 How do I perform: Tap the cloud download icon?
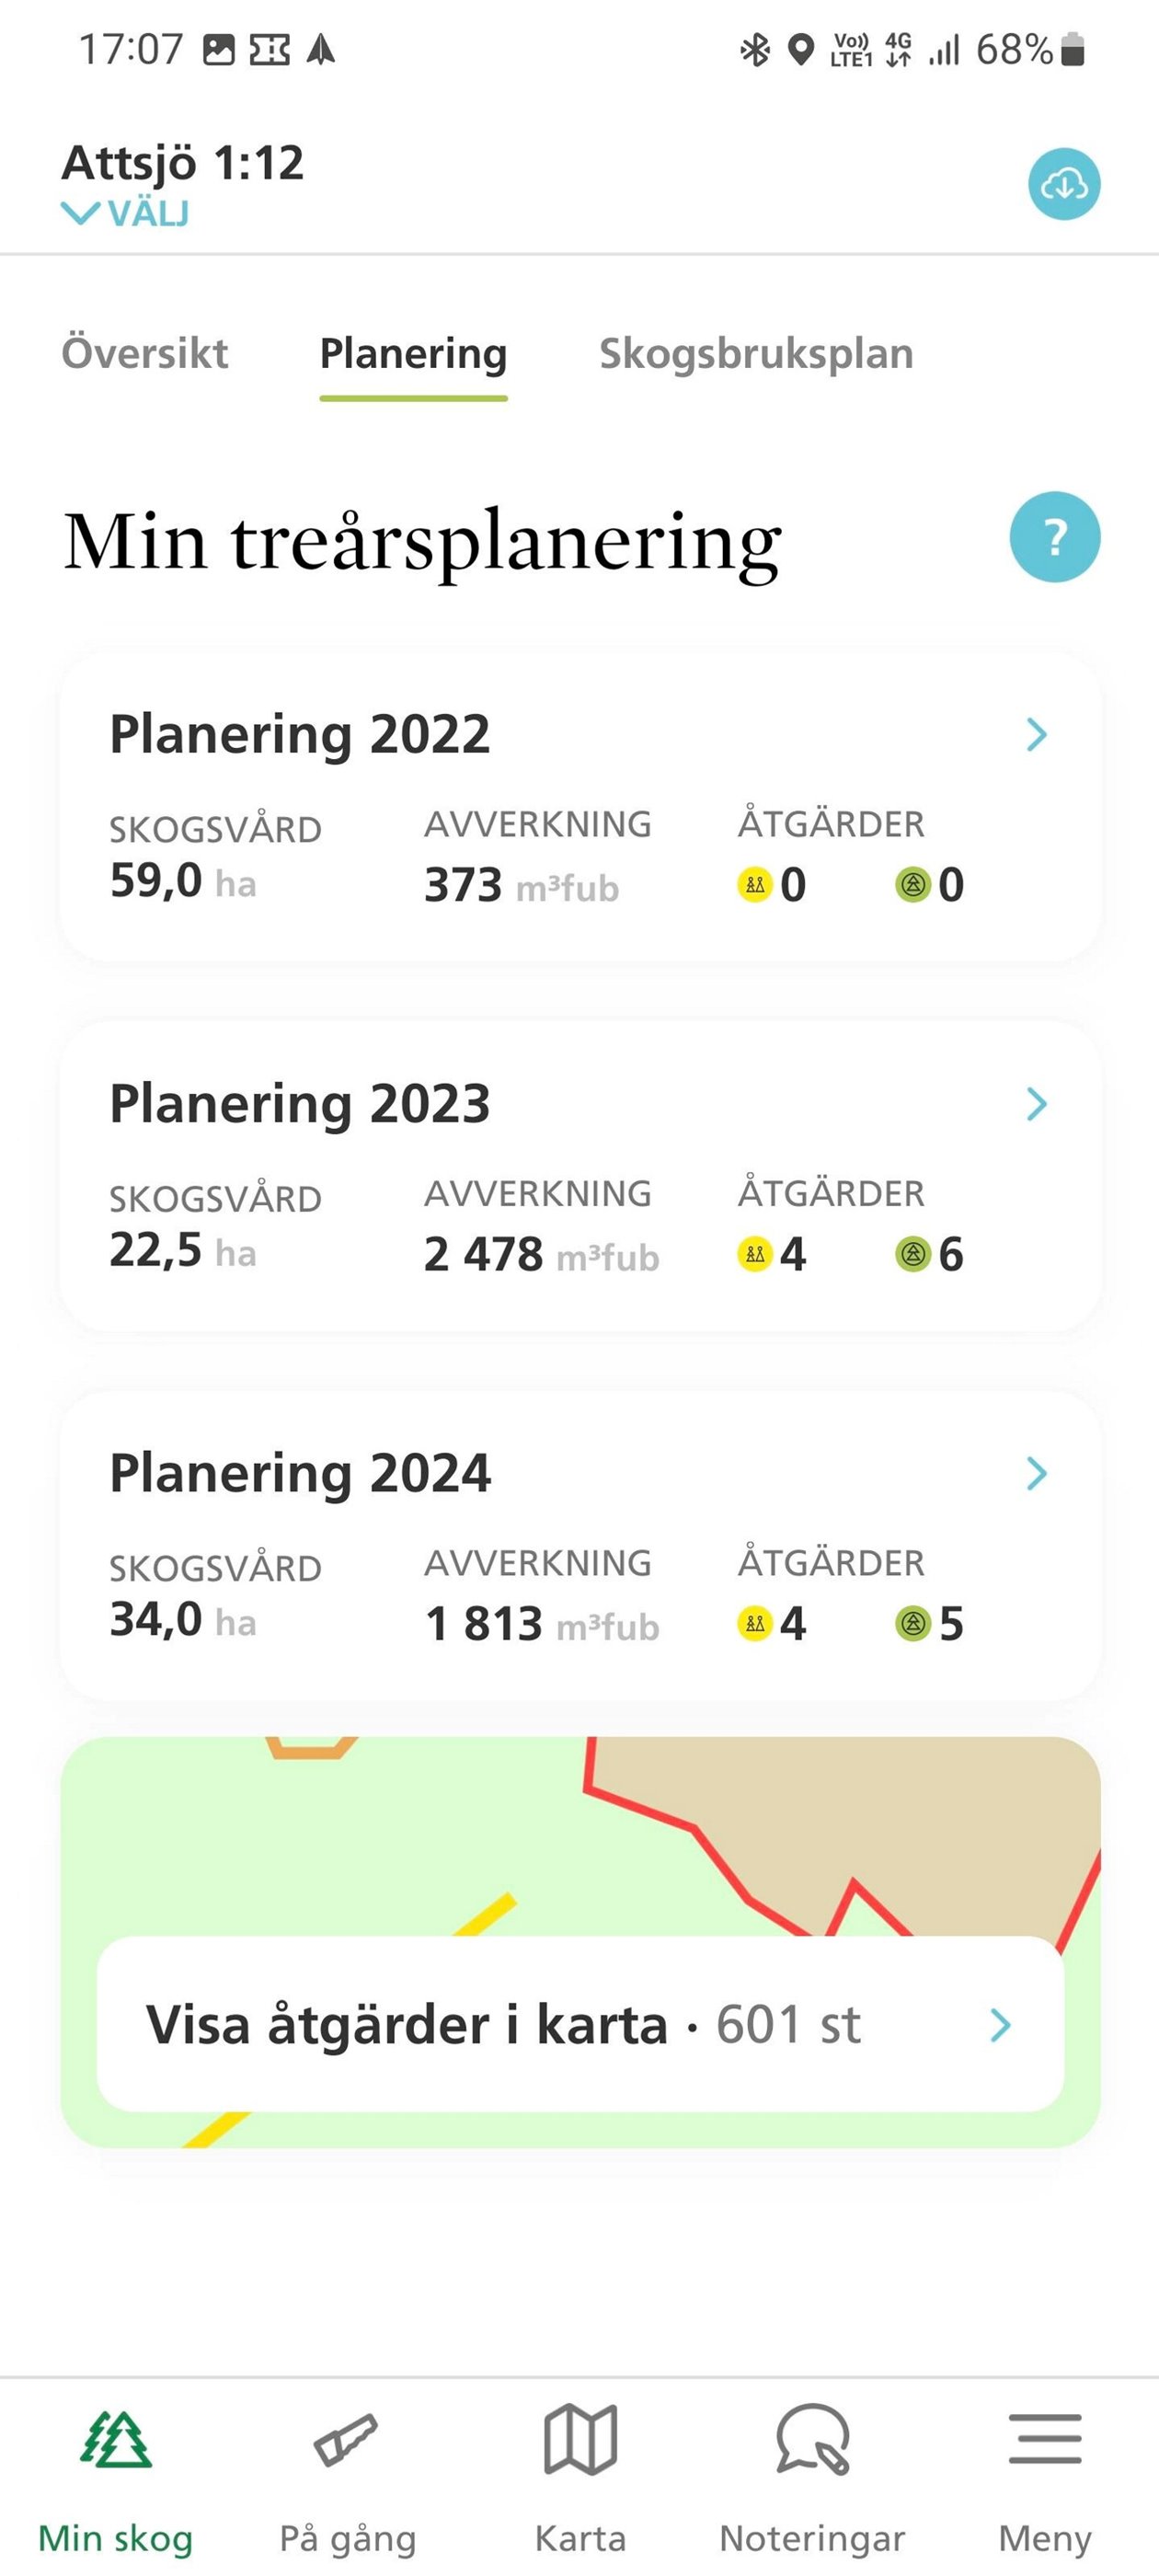point(1064,184)
